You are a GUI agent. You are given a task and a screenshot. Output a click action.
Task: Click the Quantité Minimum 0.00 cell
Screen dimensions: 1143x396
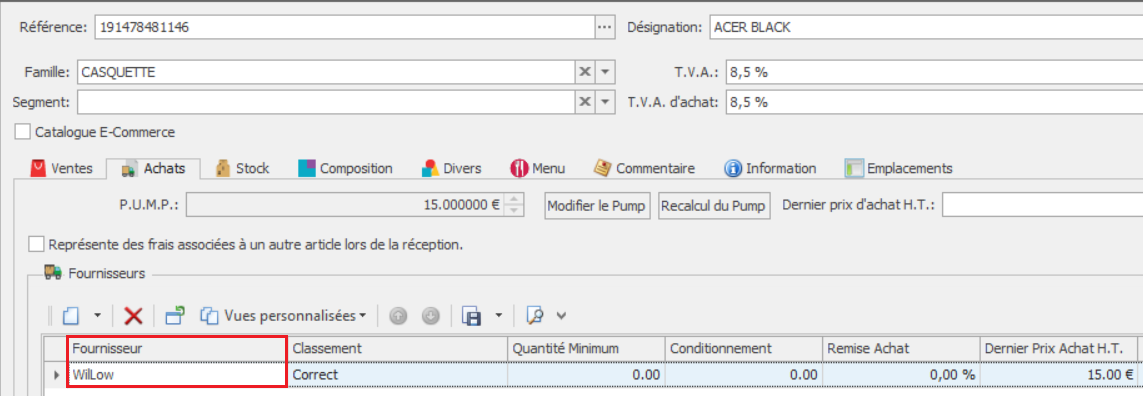tap(586, 375)
